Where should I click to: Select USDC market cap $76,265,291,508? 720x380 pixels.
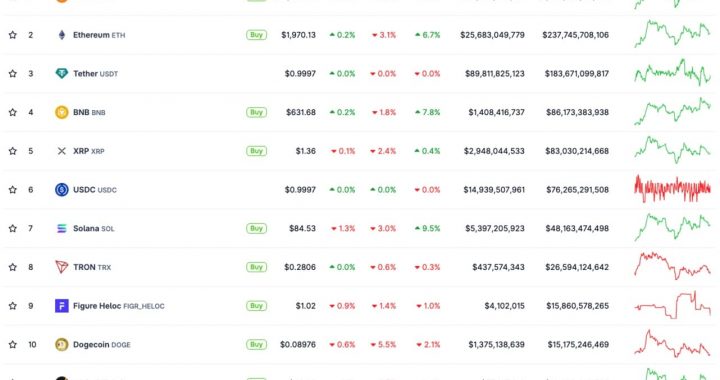[577, 190]
